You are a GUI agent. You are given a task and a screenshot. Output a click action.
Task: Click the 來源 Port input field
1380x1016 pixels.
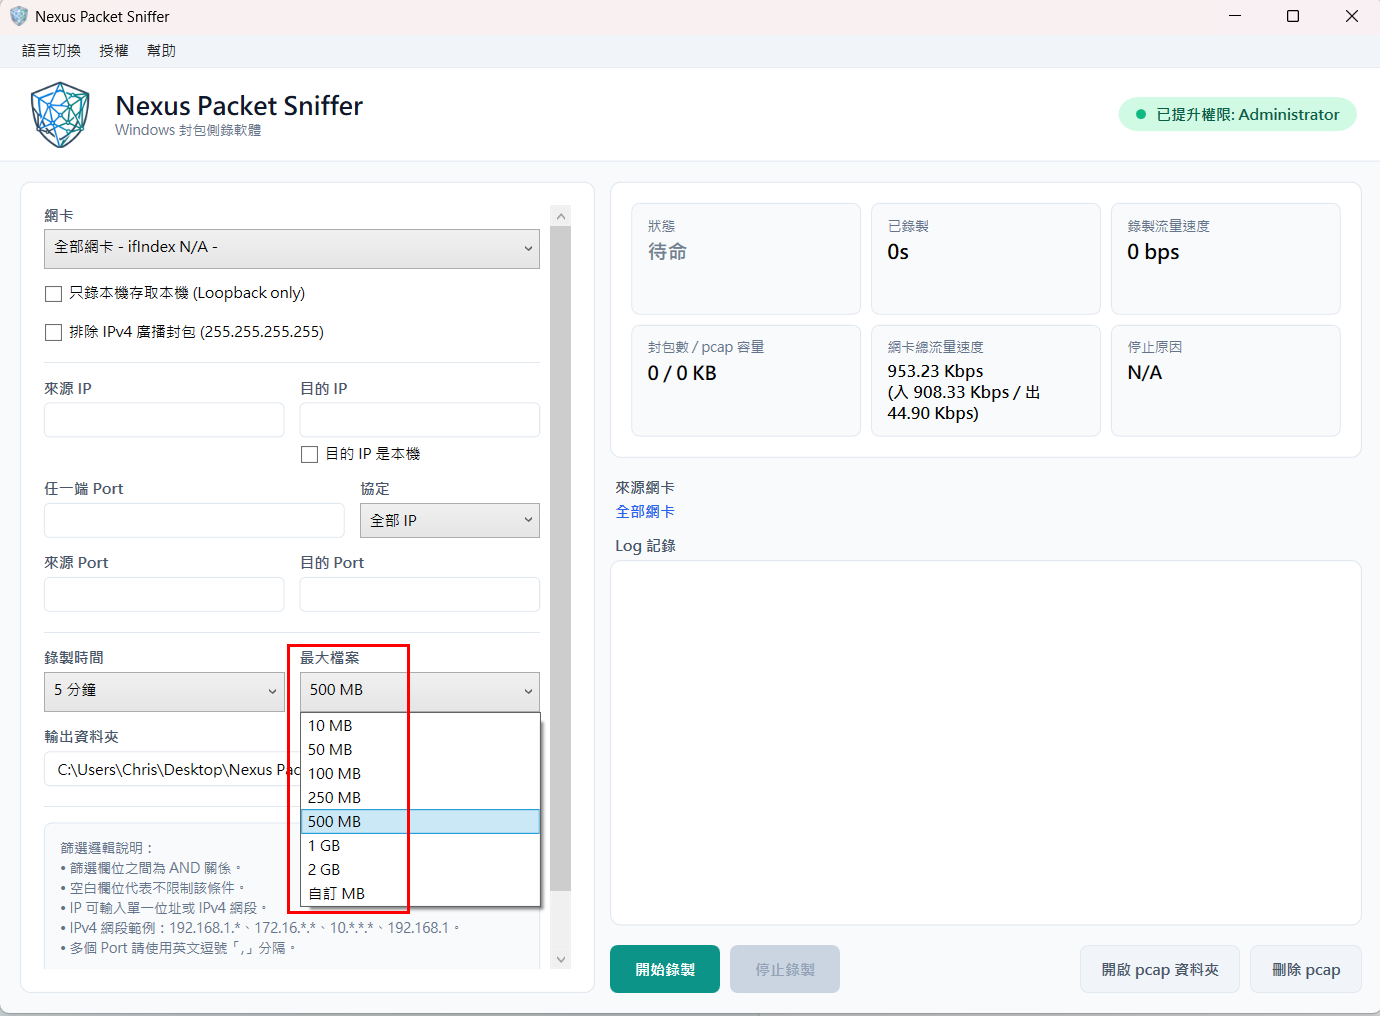[164, 594]
